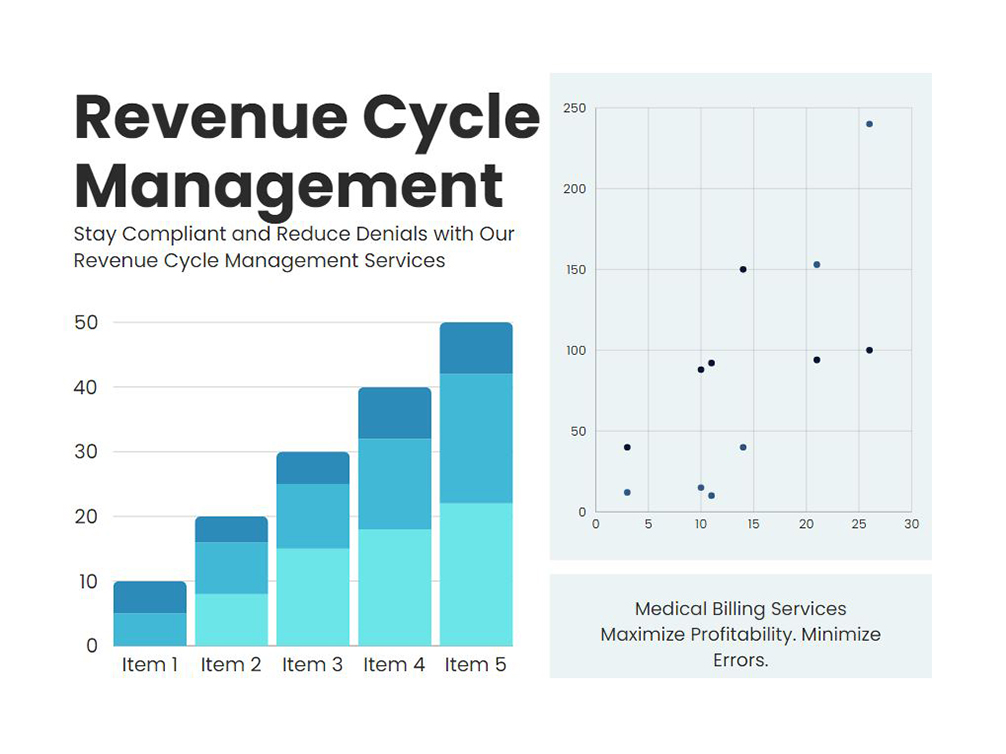
Task: Click the light cyan bottom segment of Item 2 bar
Action: point(231,619)
